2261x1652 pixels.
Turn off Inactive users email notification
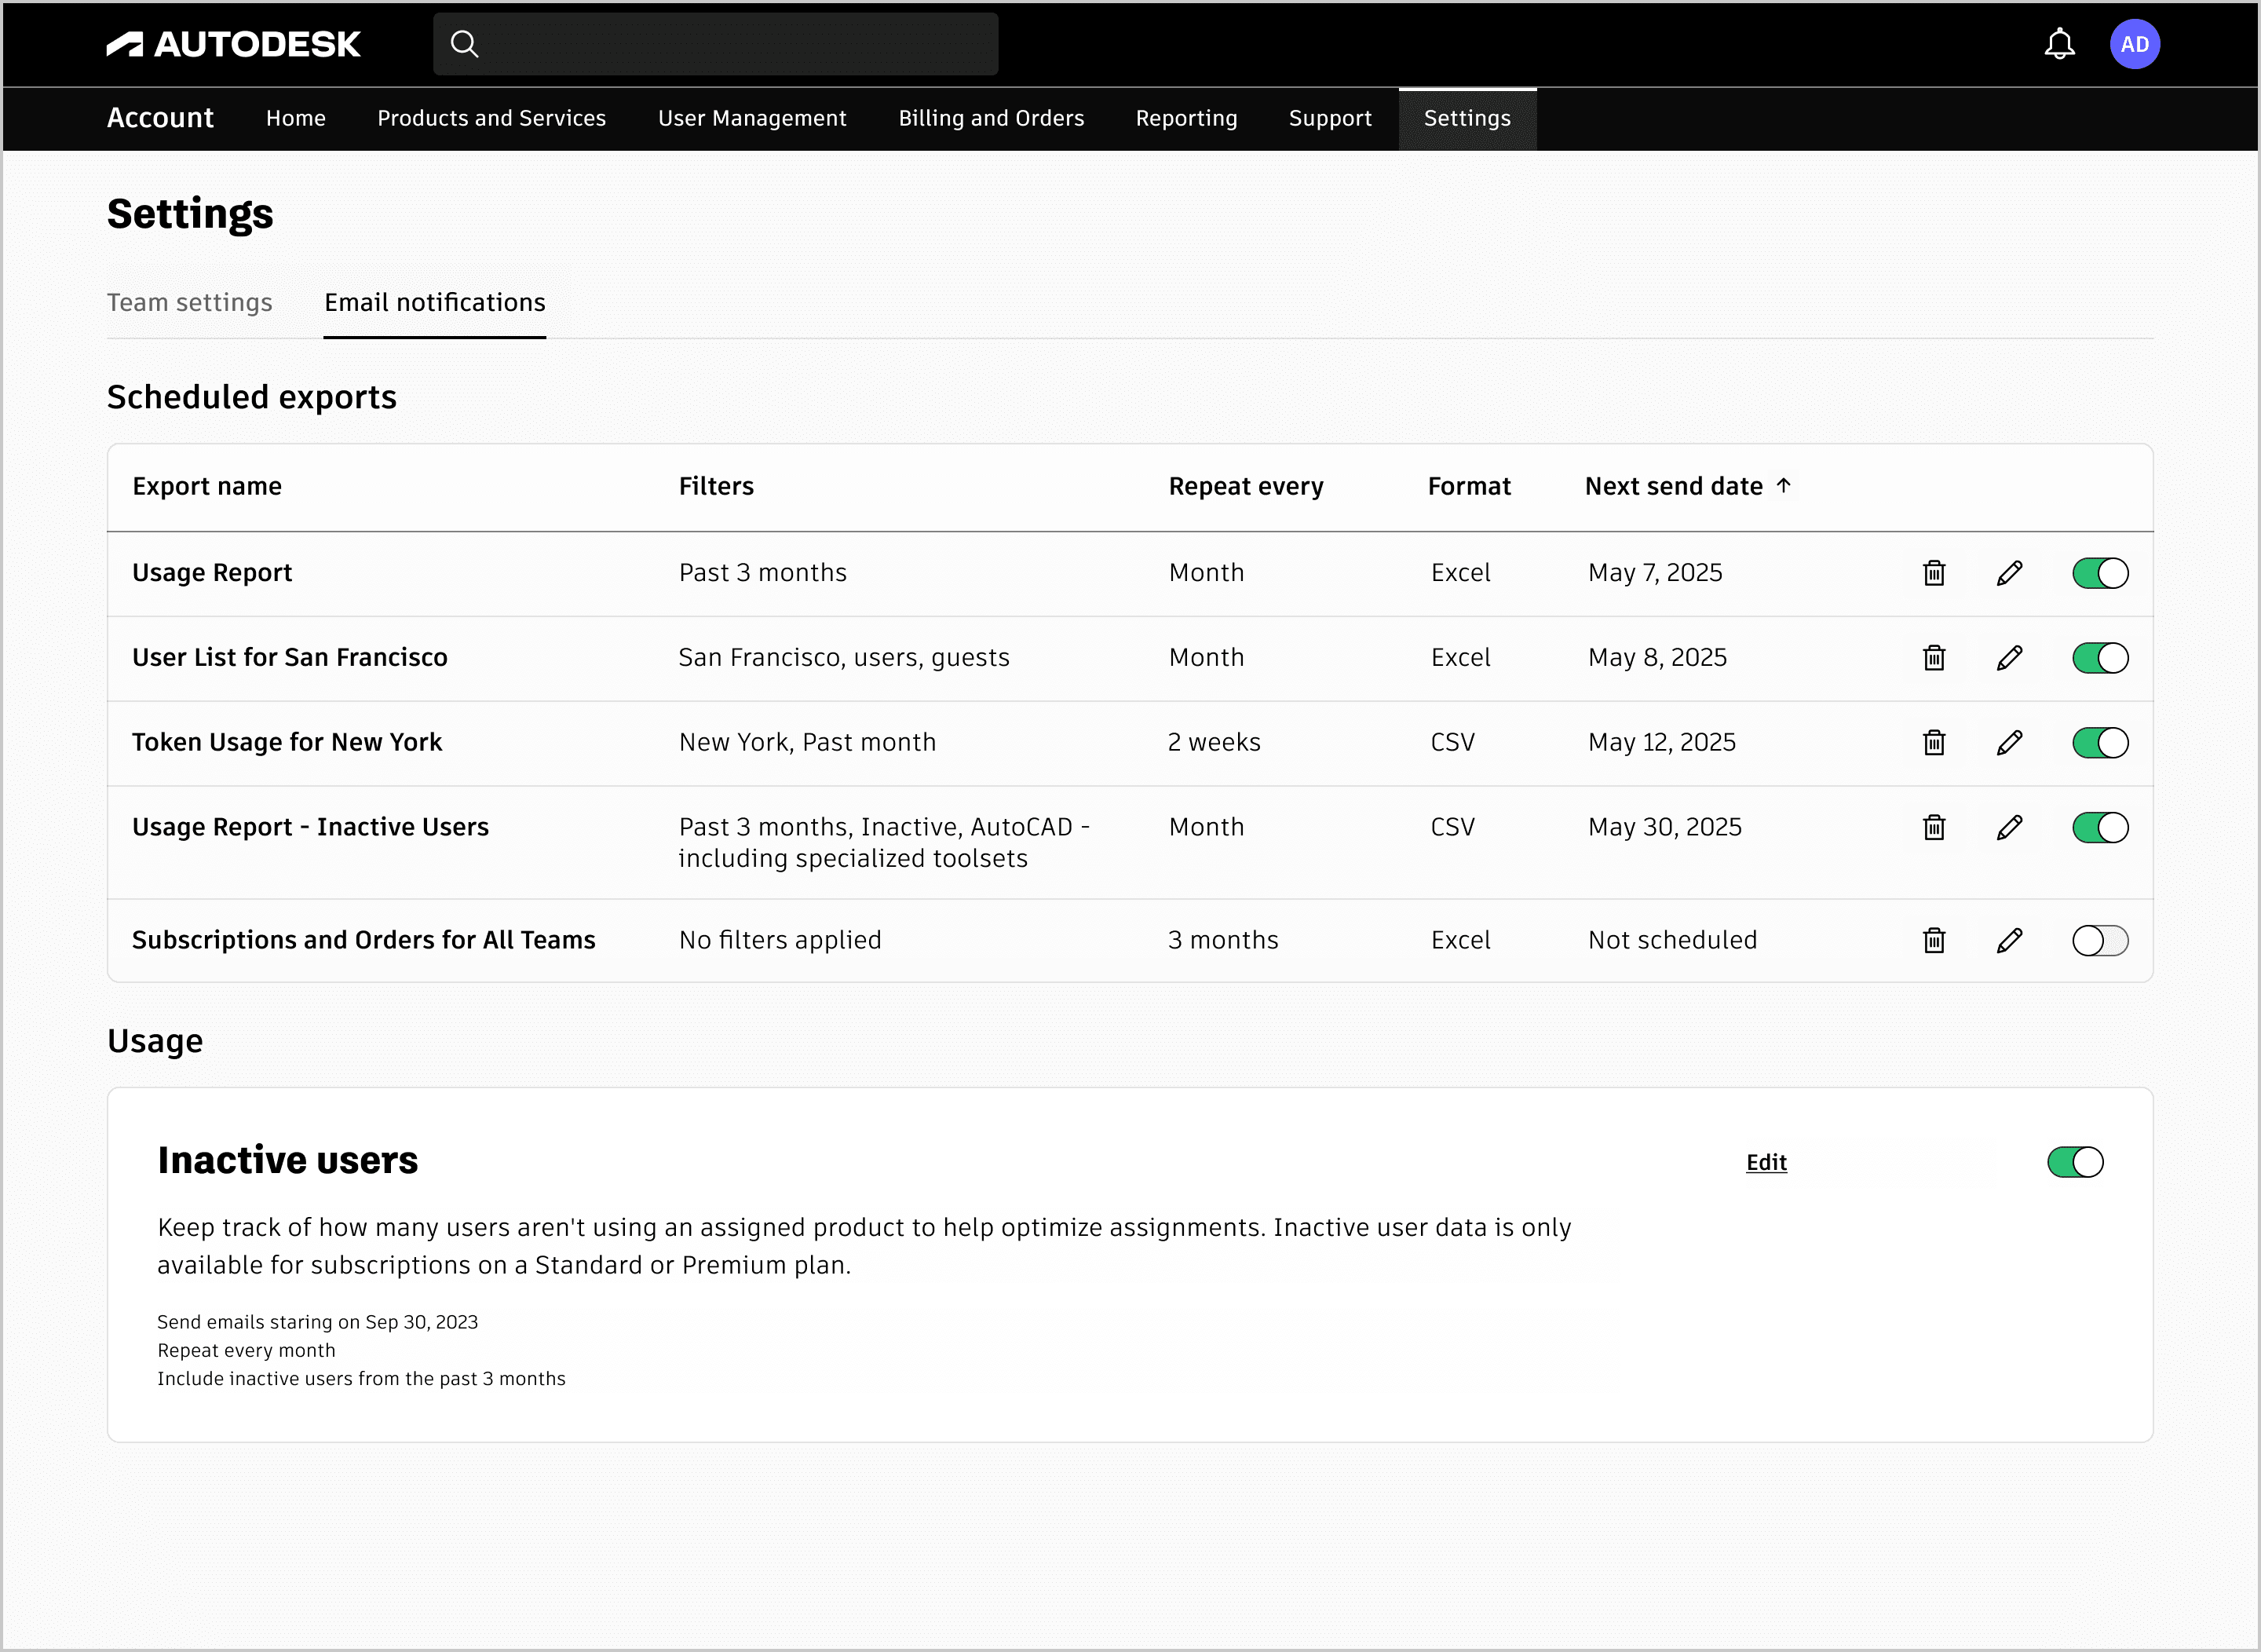click(2074, 1162)
